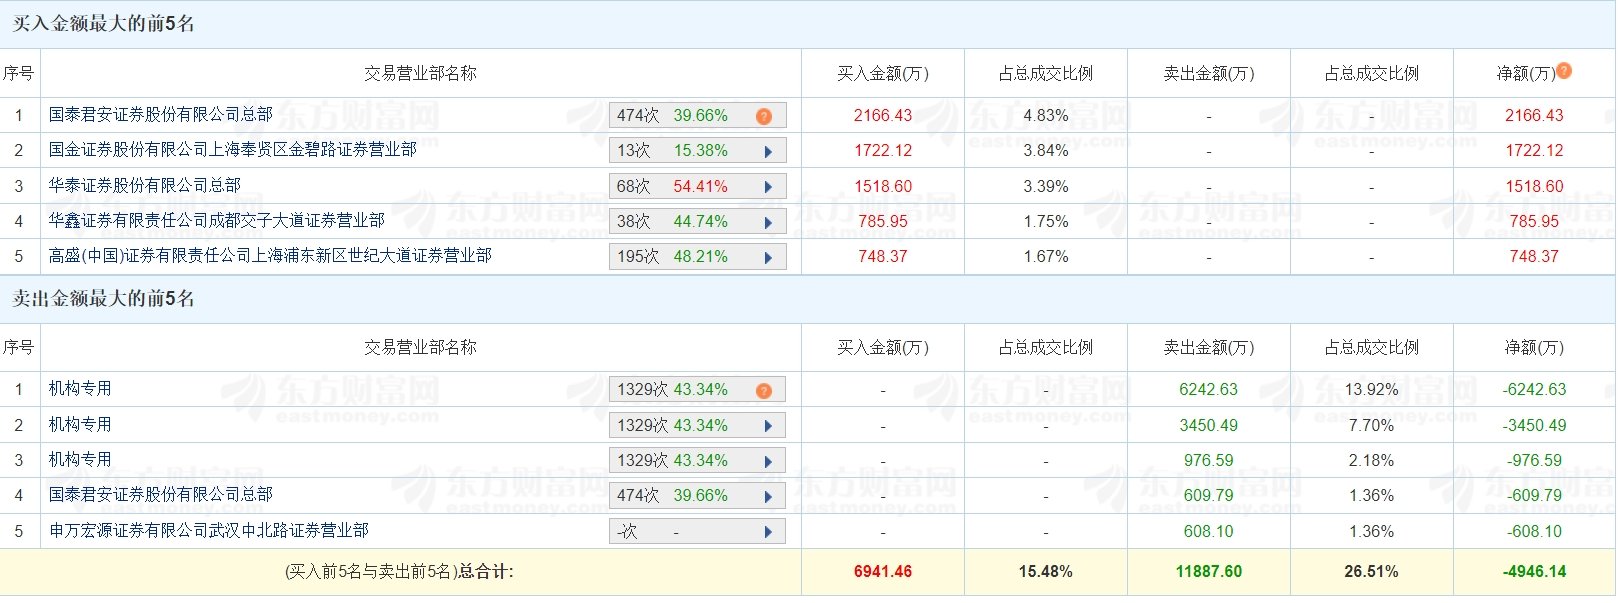Click the -3450.49 net amount cell
This screenshot has width=1618, height=603.
[x=1535, y=426]
